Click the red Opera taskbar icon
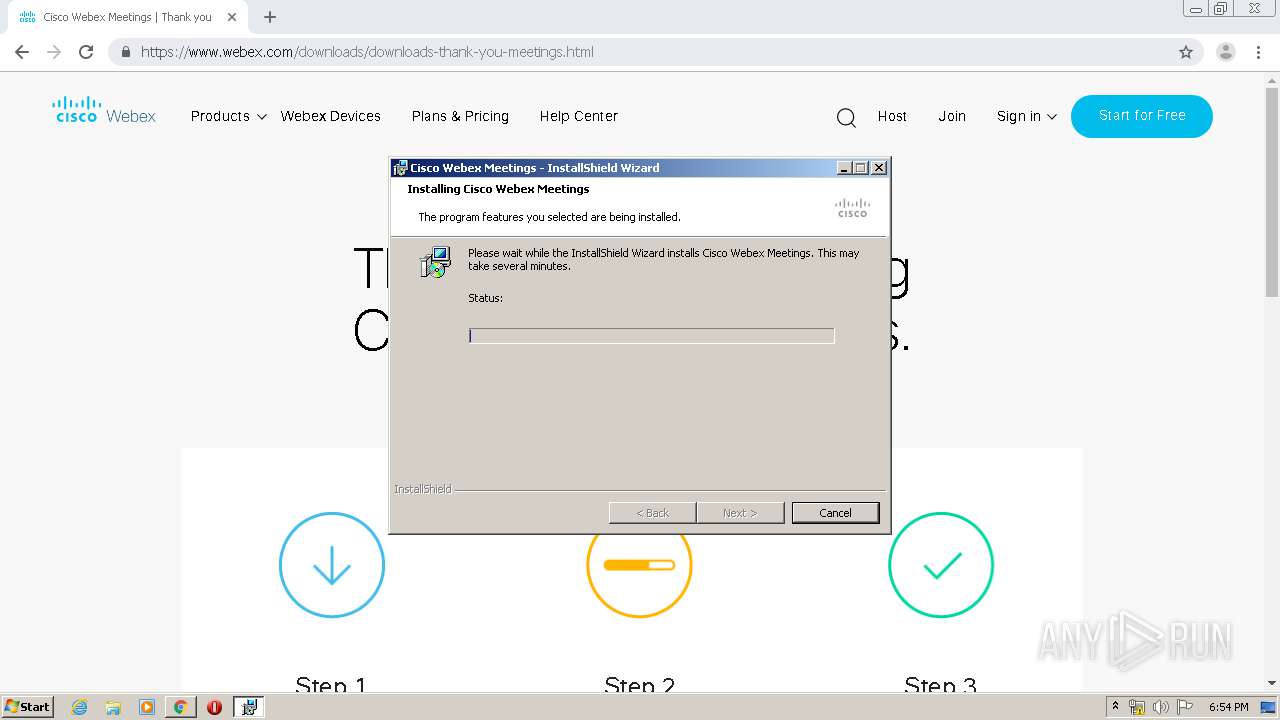 tap(214, 707)
